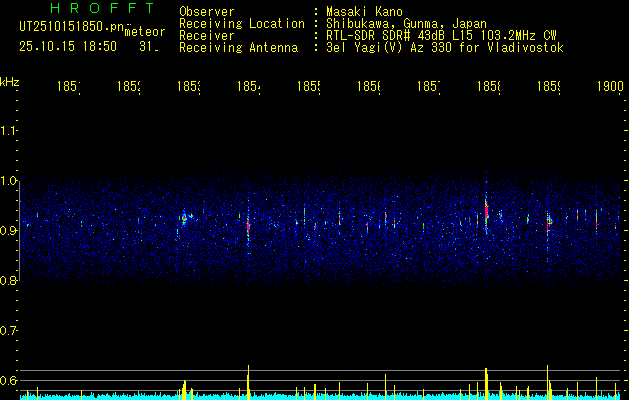Viewport: 629px width, 400px height.
Task: Click the 1.1 kHz frequency label
Action: click(x=8, y=131)
